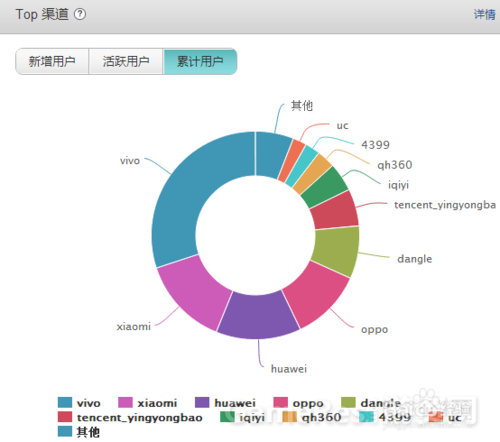Screen dimensions: 500x442
Task: Toggle tencent_yingyongbao legend entry
Action: tap(130, 417)
